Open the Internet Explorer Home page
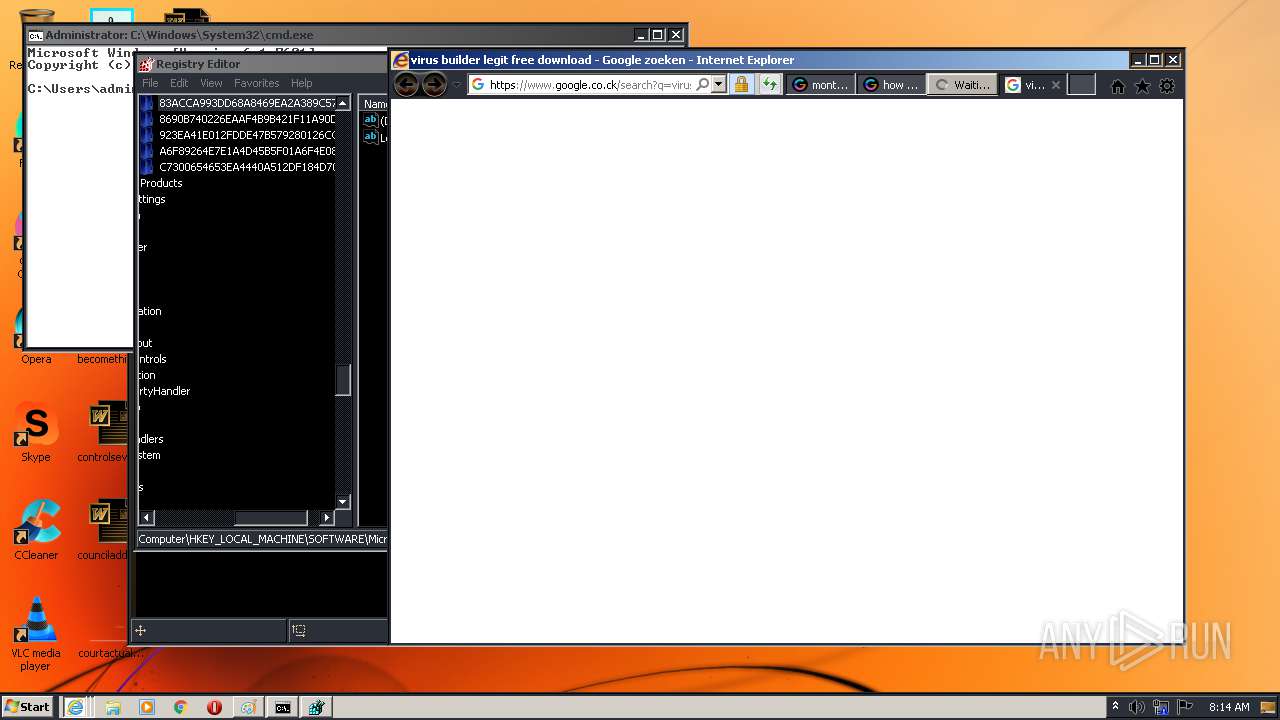 click(1118, 86)
